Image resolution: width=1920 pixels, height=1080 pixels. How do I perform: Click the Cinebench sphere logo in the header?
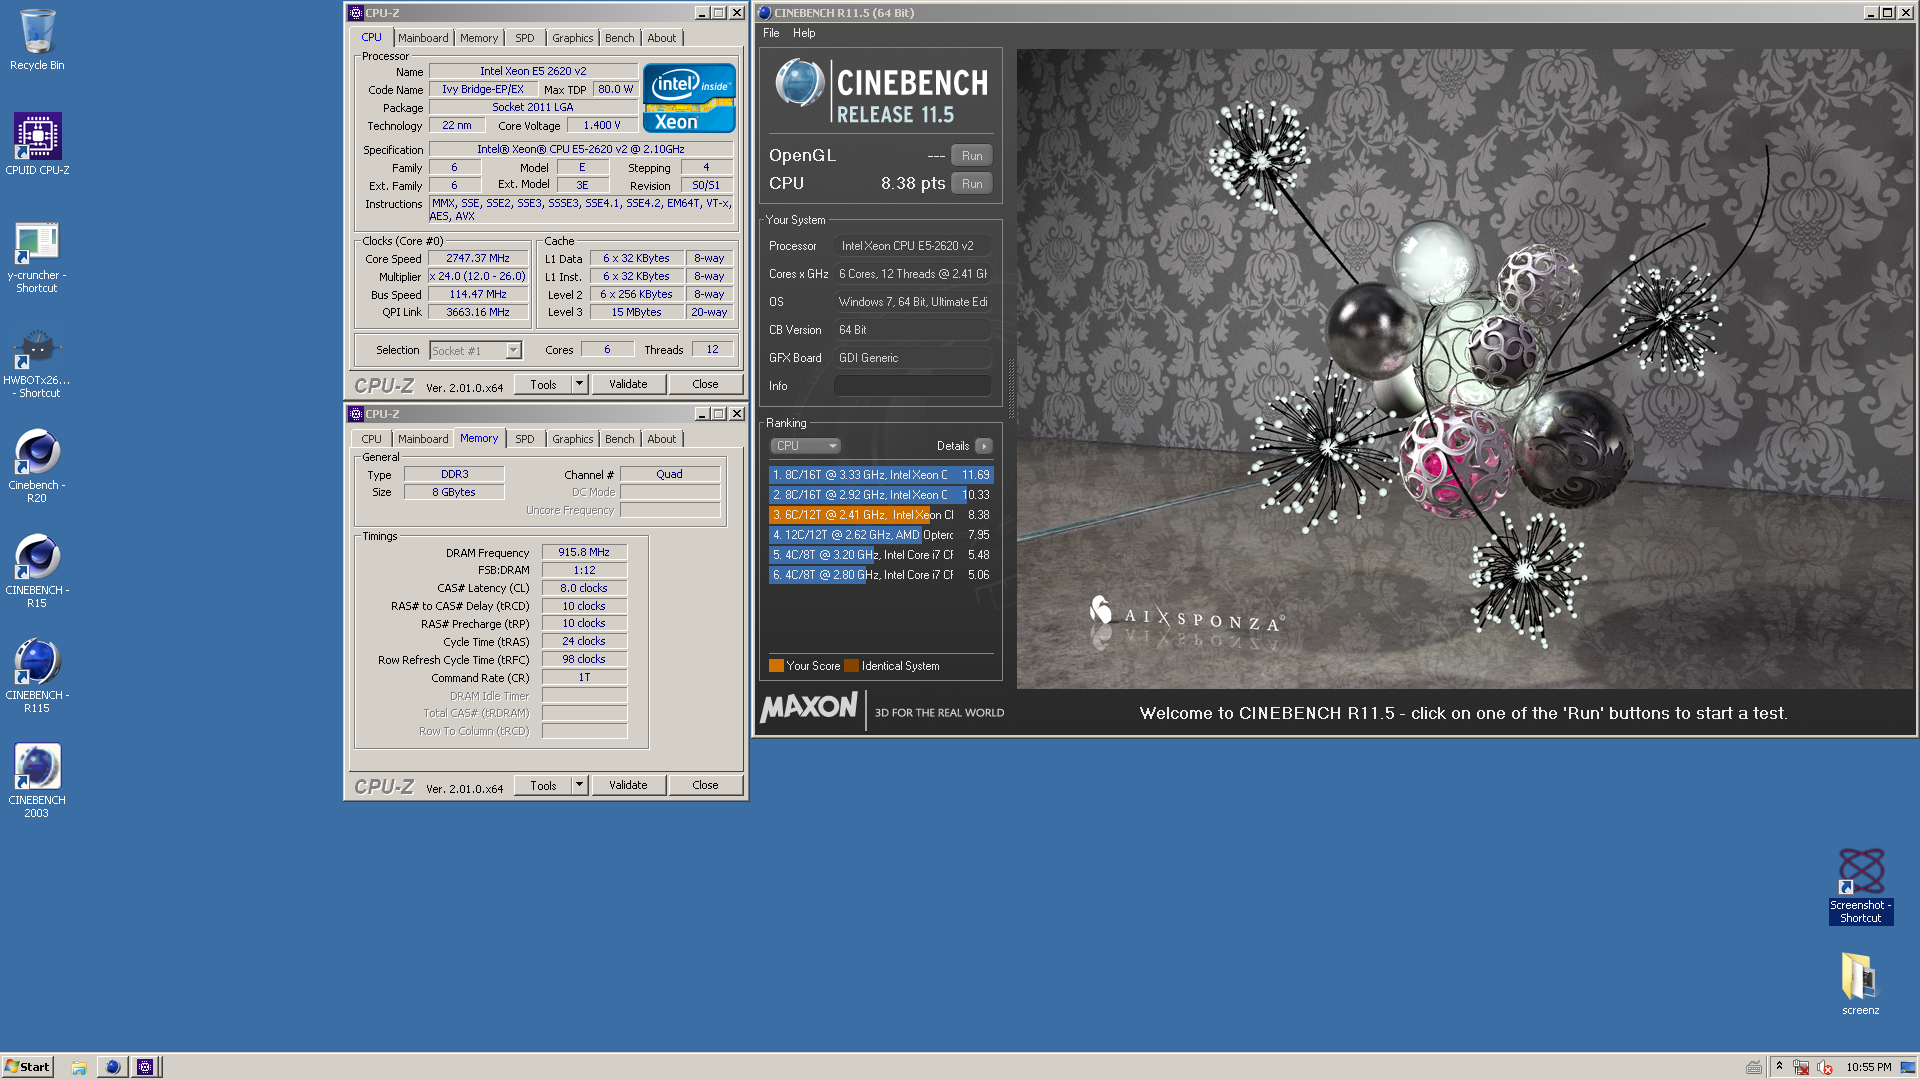point(799,83)
